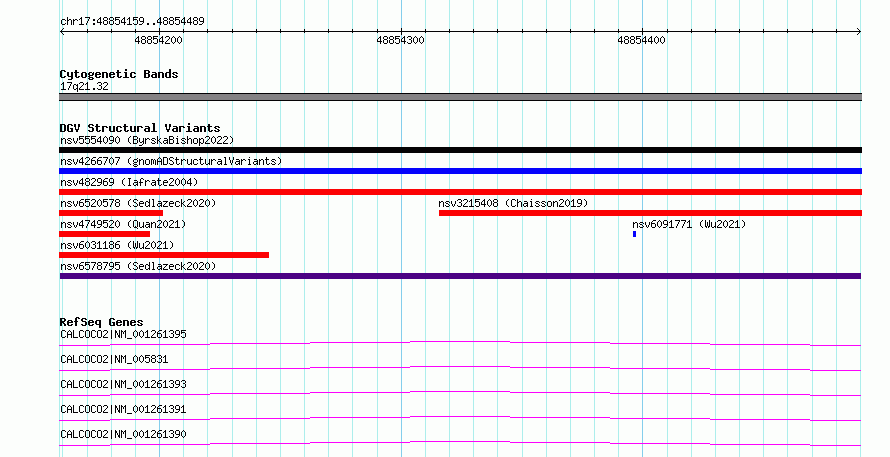Select the short red nsv6520578 bar
Image resolution: width=890 pixels, height=457 pixels.
(x=111, y=213)
